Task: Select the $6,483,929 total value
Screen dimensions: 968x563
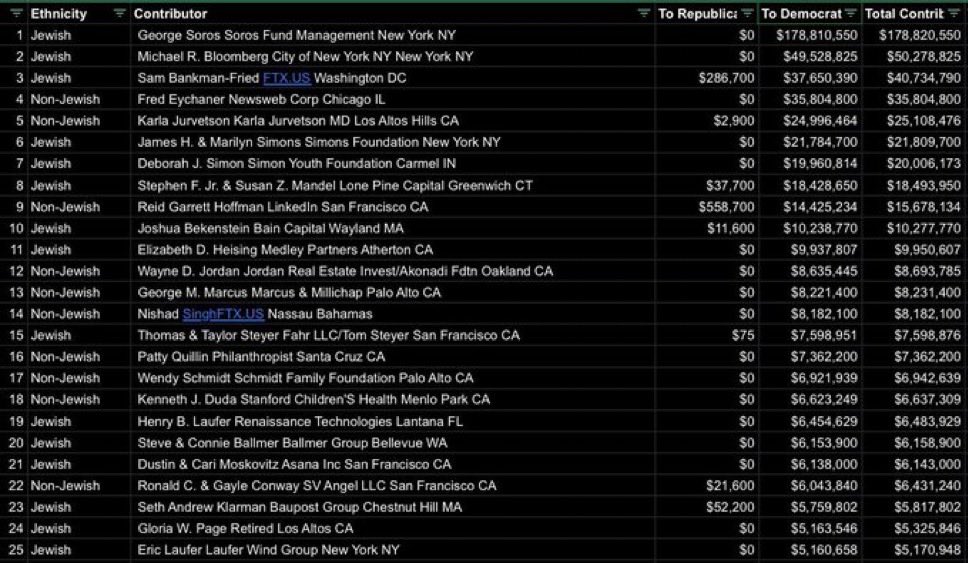Action: pos(927,422)
